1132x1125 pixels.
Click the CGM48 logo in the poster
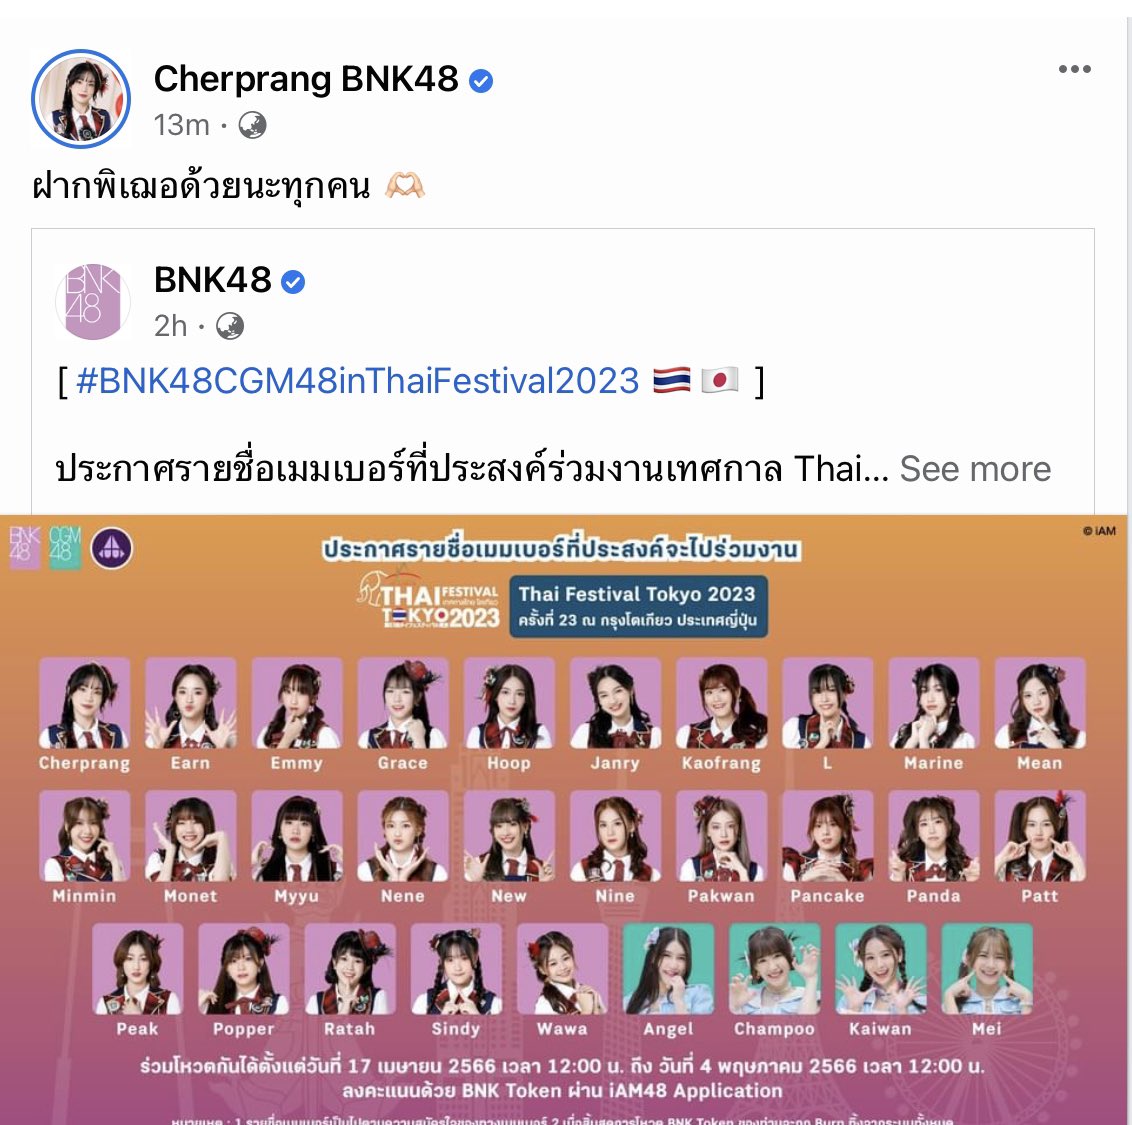65,548
